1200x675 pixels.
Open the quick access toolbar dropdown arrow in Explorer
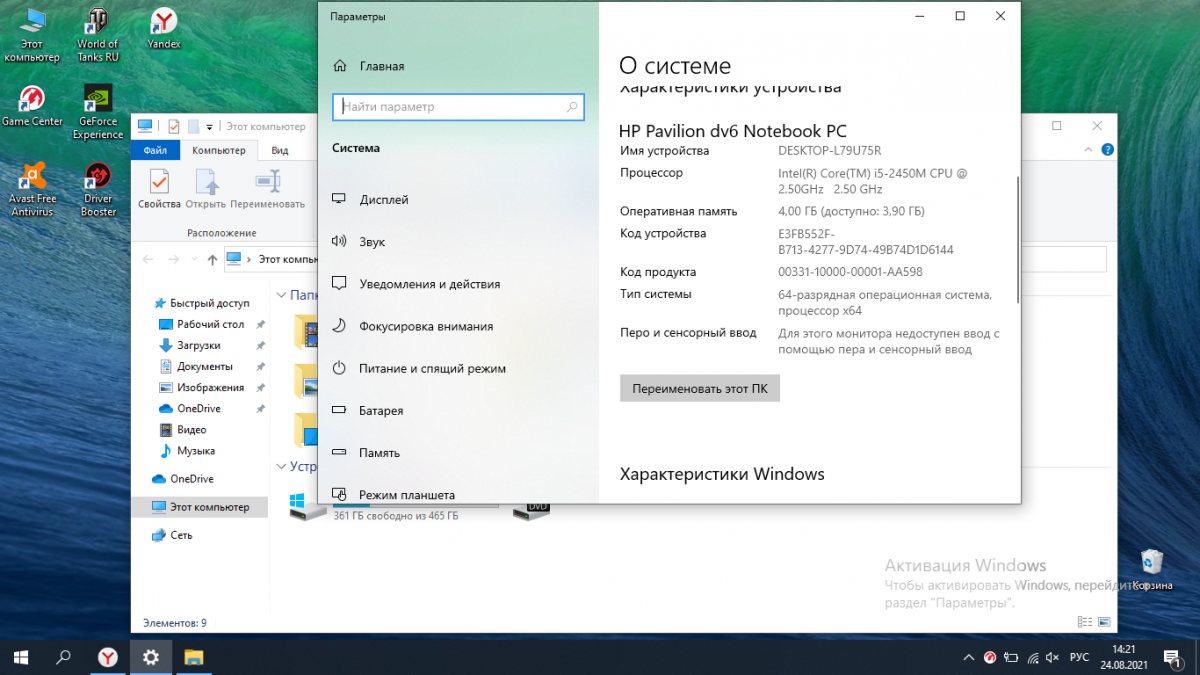[x=210, y=127]
